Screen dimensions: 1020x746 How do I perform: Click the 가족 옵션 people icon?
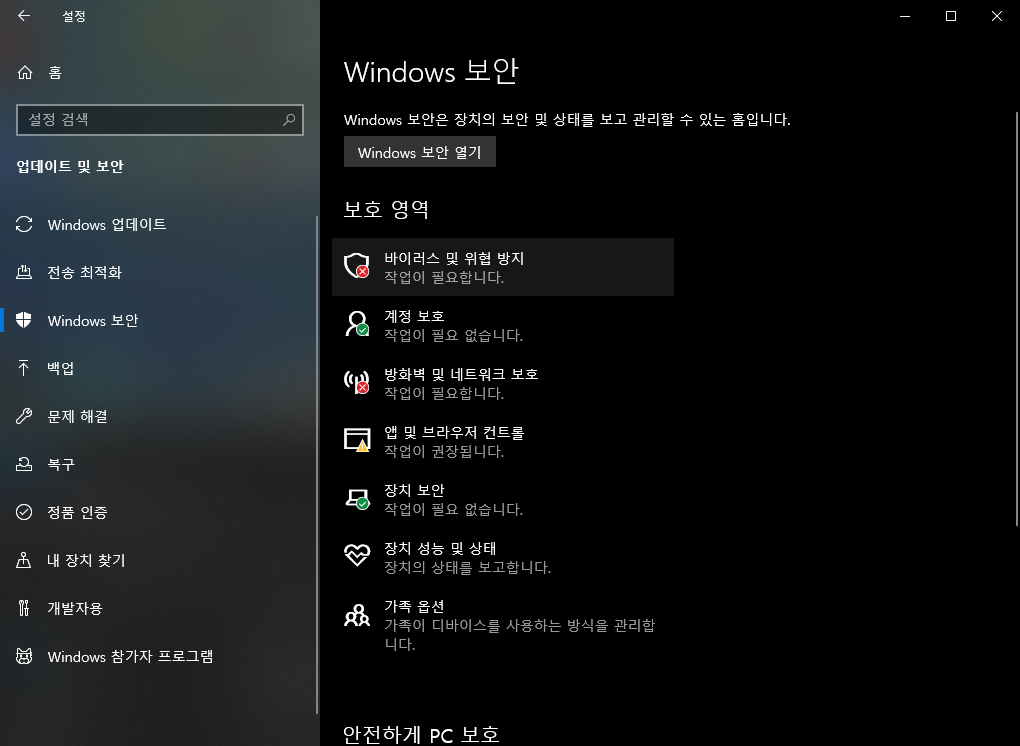356,615
